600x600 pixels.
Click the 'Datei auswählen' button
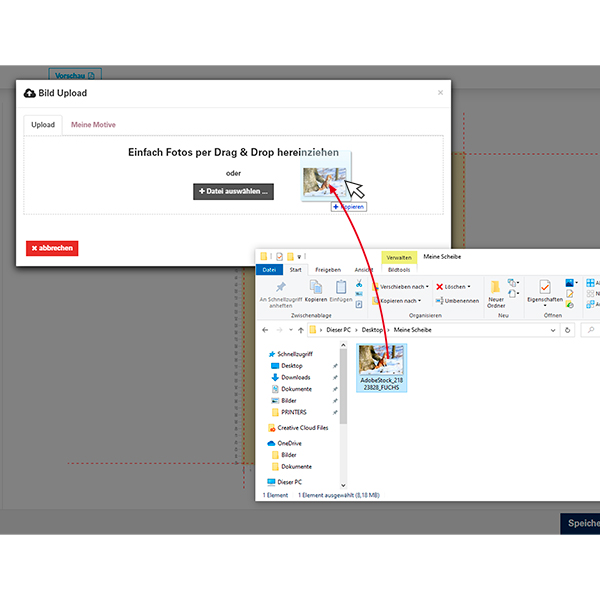[233, 191]
